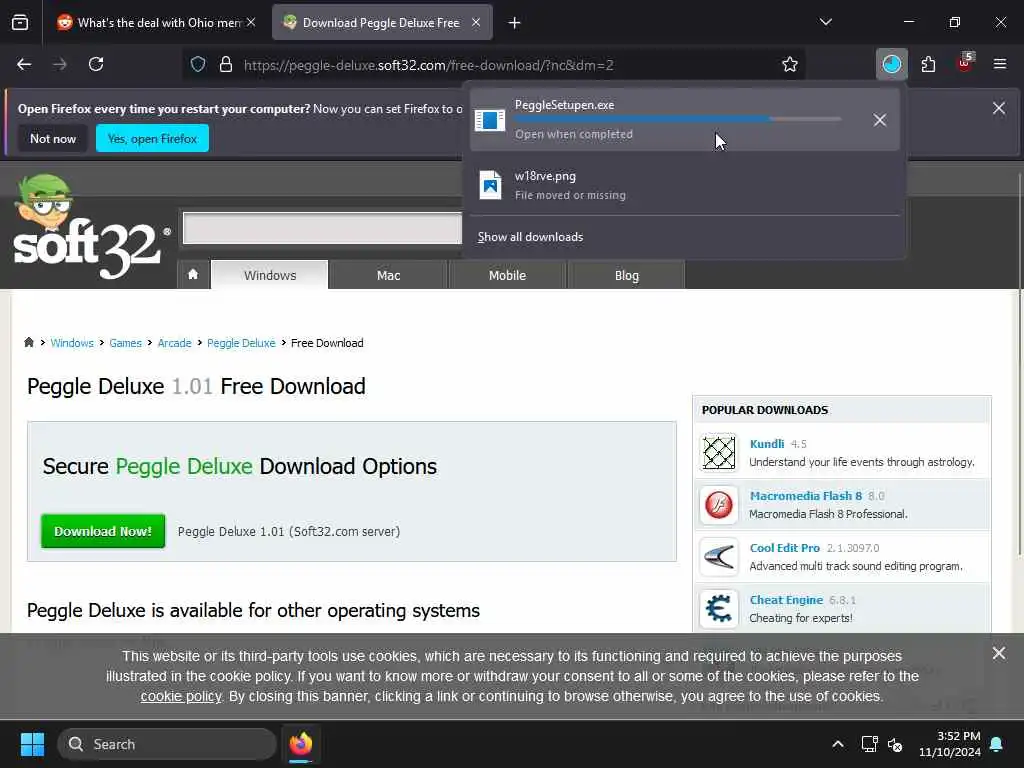Viewport: 1024px width, 768px height.
Task: Open Windows Start menu
Action: click(32, 744)
